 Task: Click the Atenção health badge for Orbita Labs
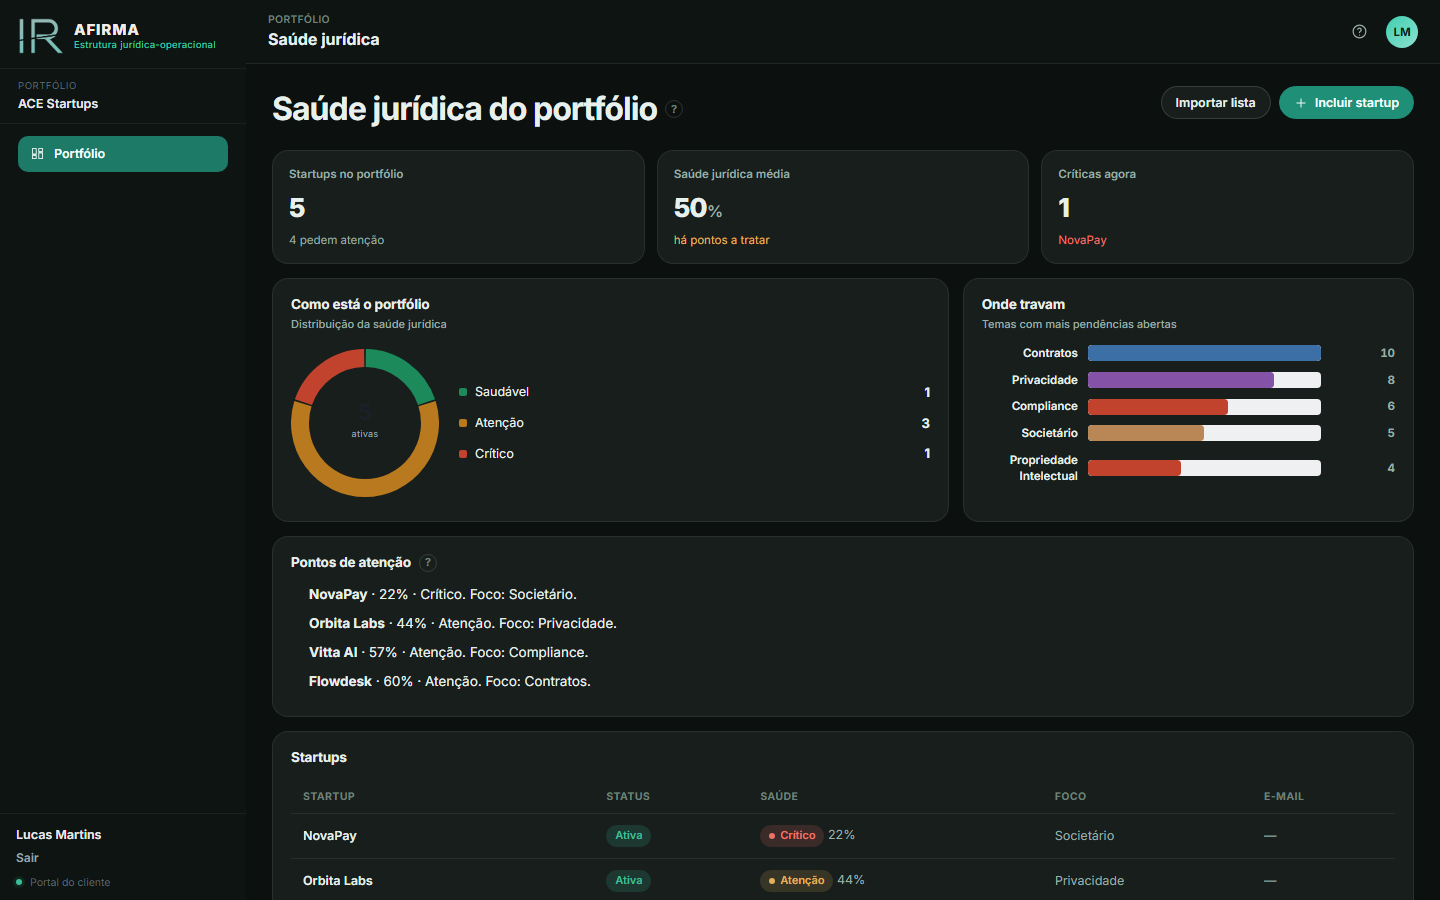click(x=796, y=881)
